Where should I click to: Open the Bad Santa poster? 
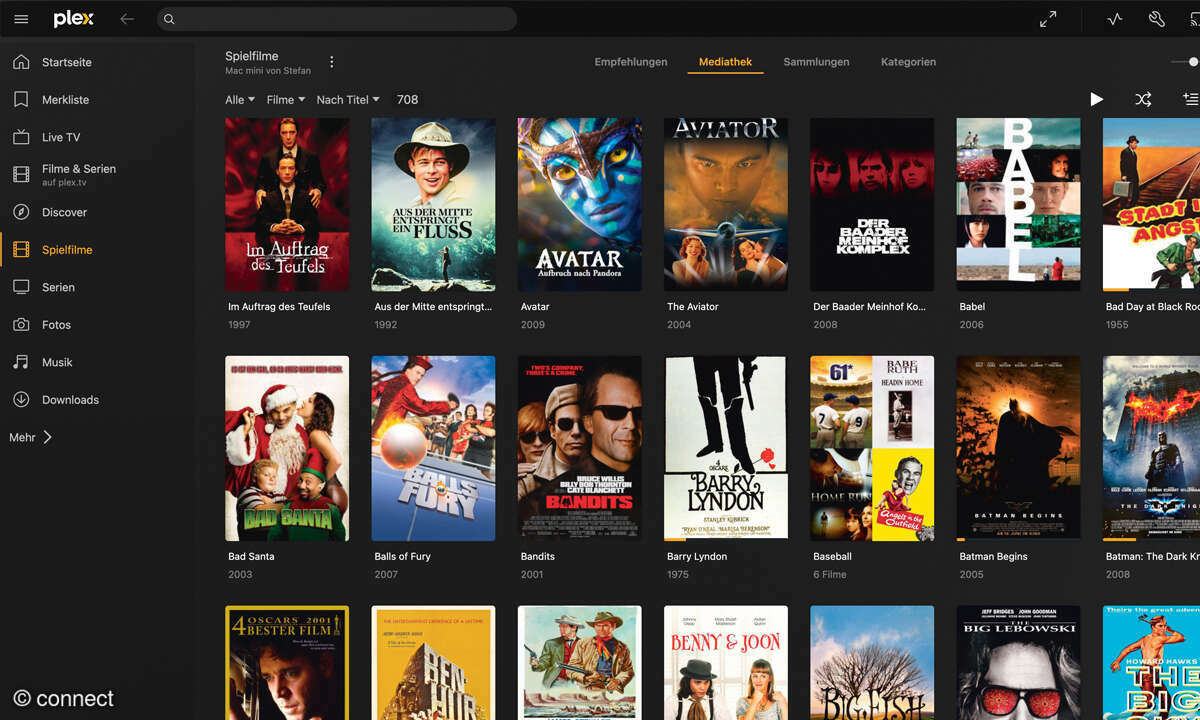click(287, 448)
